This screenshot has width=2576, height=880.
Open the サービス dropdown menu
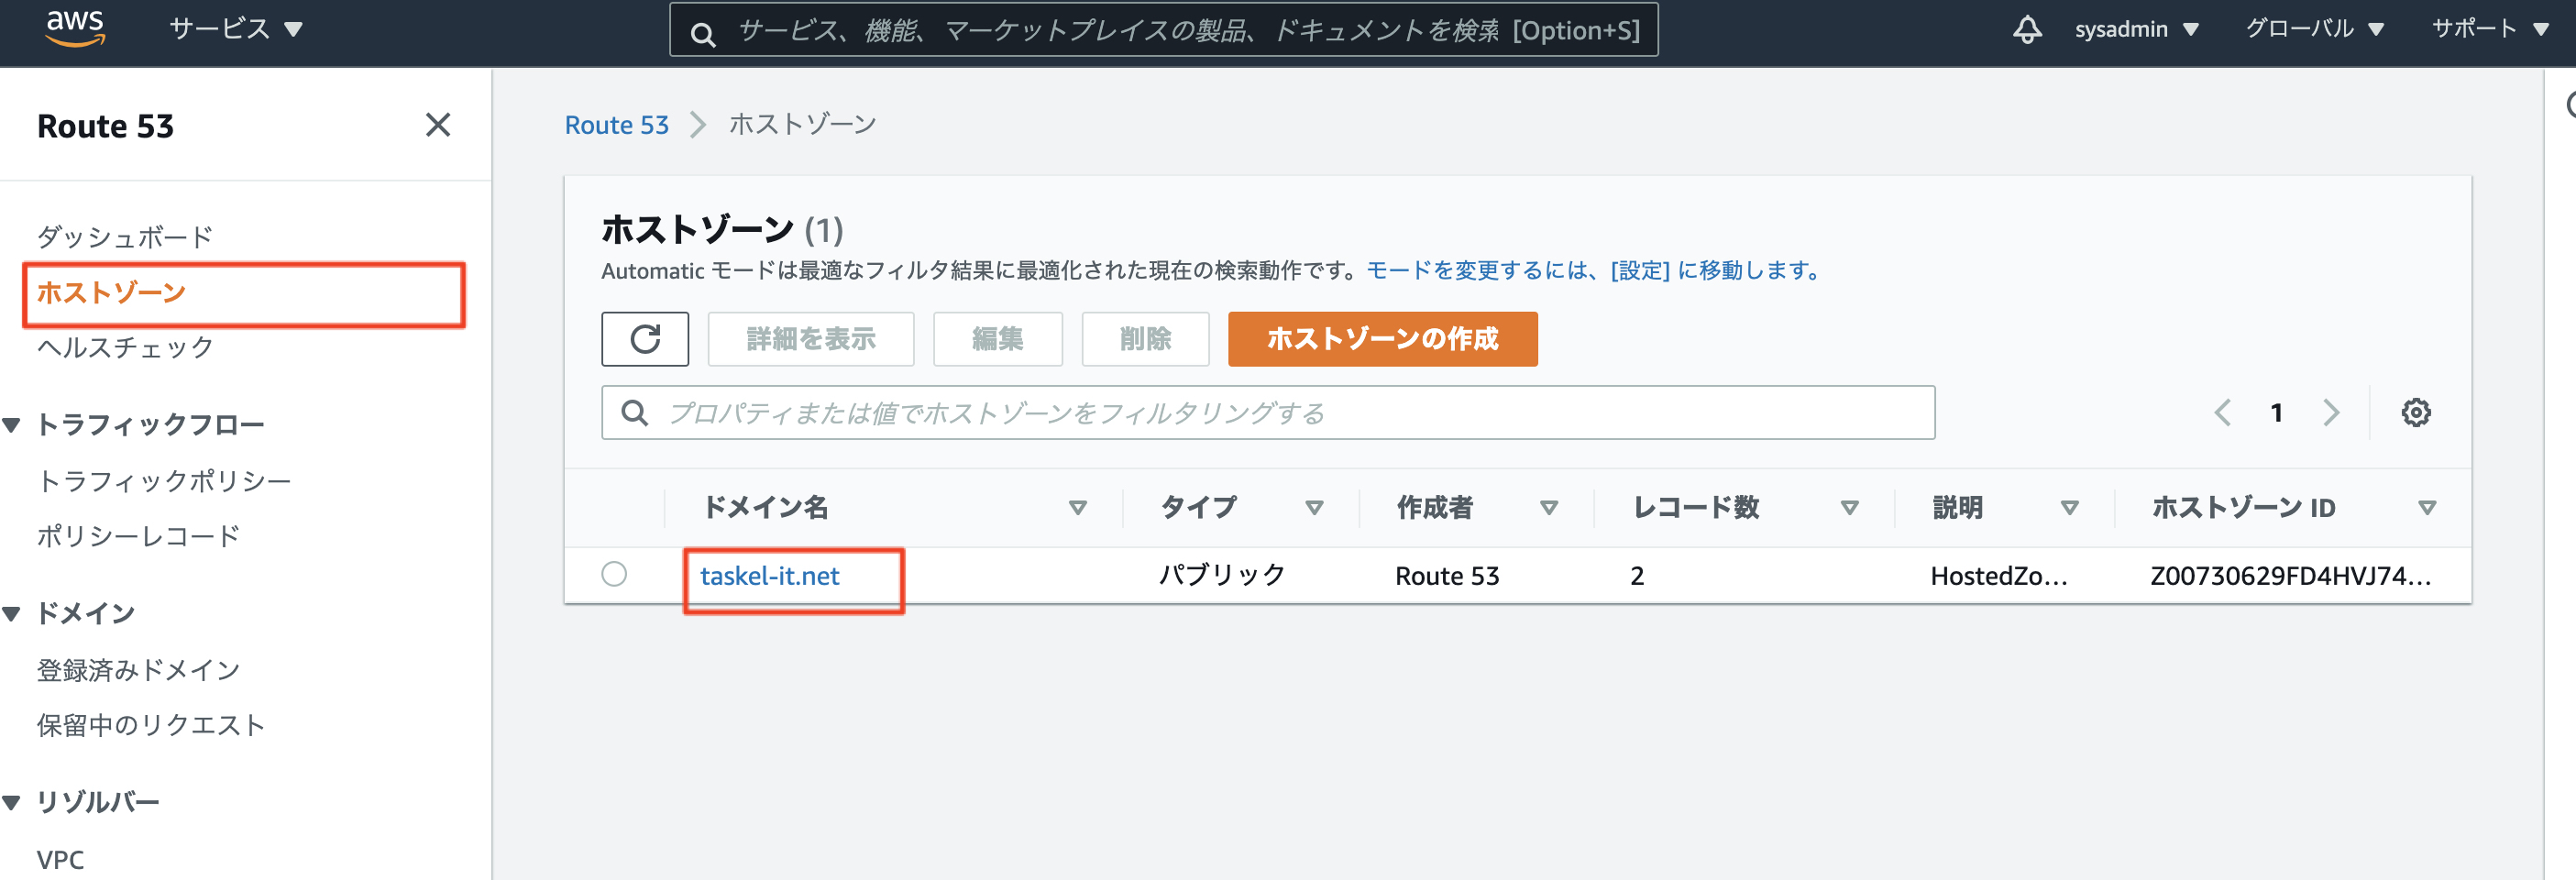tap(236, 29)
